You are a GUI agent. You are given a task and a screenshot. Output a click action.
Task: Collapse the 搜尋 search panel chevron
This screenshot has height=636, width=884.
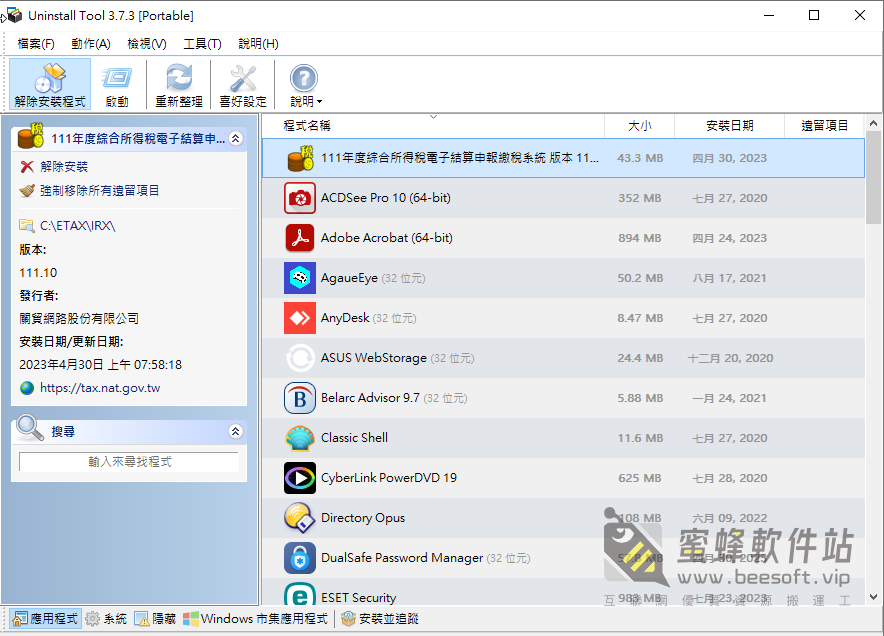tap(236, 431)
